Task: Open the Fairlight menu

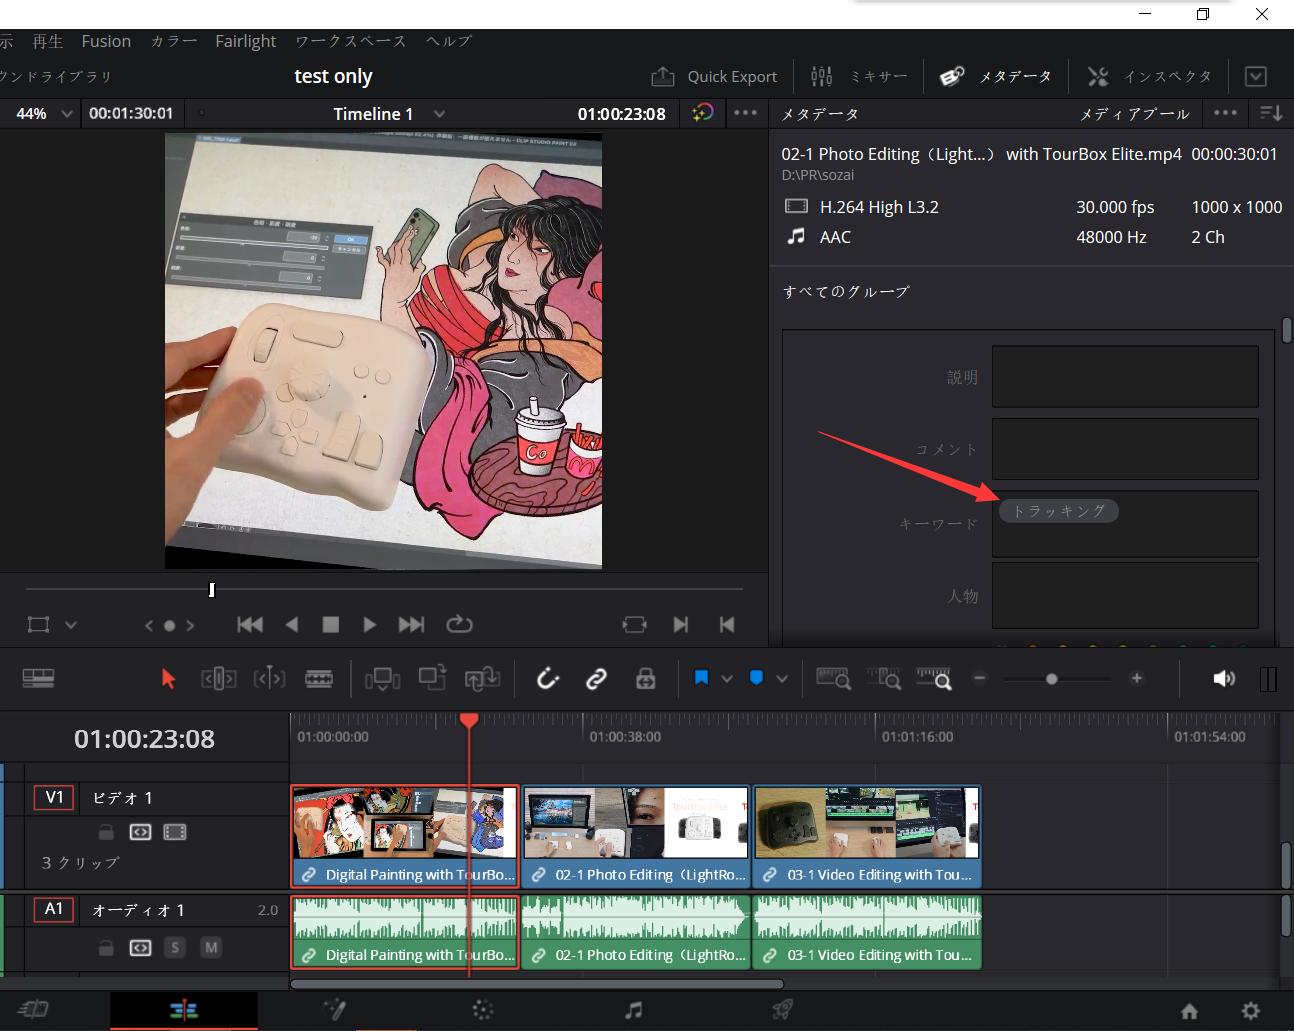Action: pos(245,41)
